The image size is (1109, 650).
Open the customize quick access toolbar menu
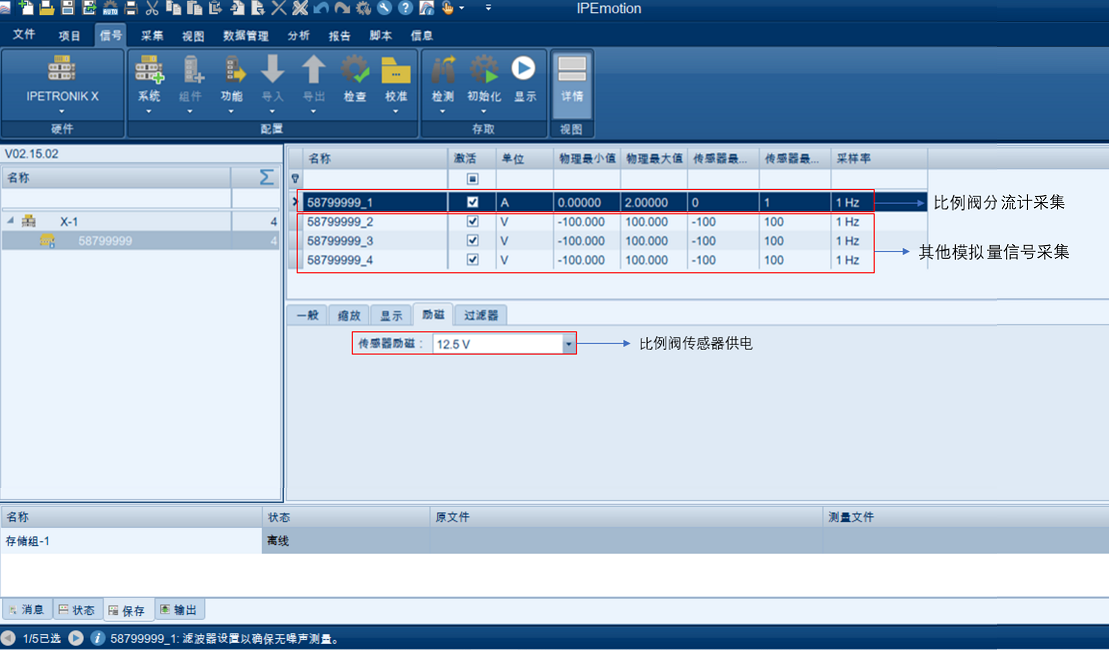488,8
